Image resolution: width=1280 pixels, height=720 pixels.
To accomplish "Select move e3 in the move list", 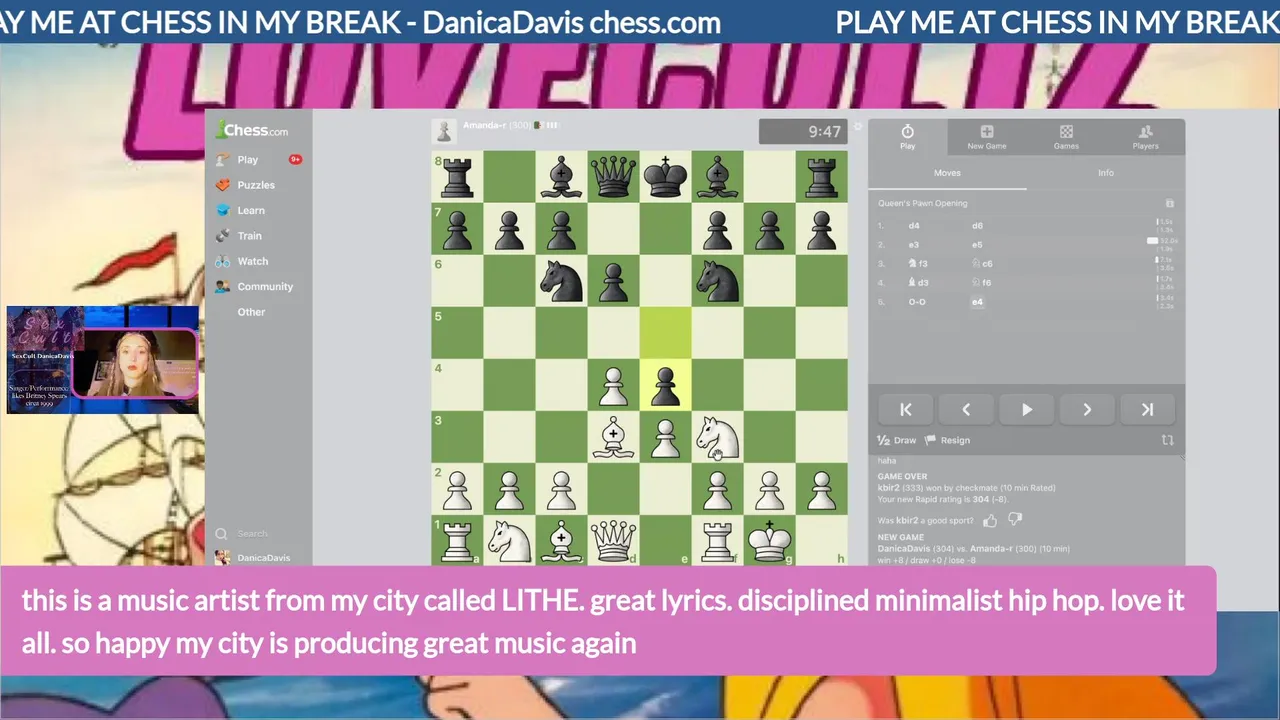I will (x=914, y=245).
